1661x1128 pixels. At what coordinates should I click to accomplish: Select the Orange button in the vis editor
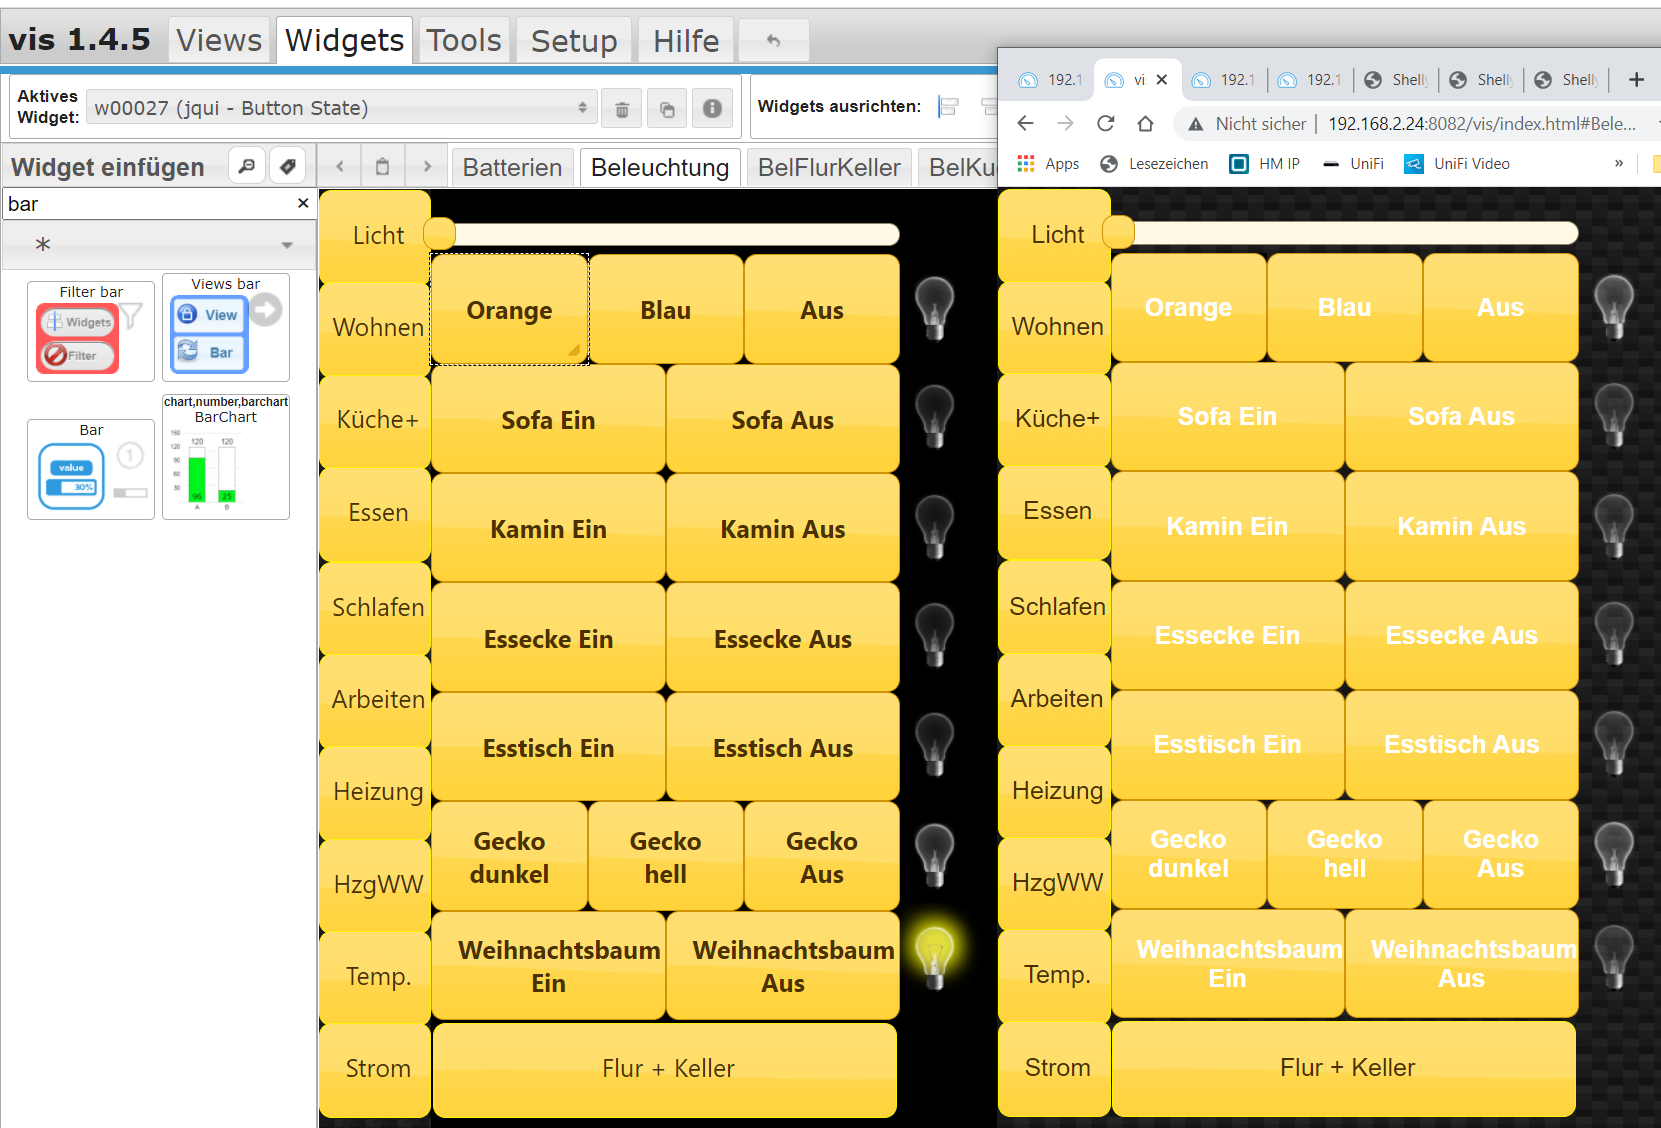509,310
